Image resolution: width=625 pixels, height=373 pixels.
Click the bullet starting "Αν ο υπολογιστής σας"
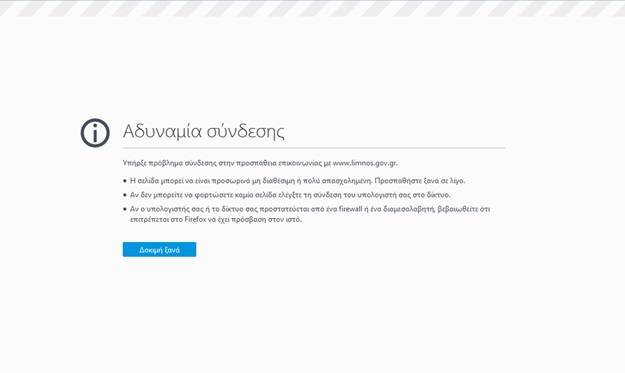point(310,214)
